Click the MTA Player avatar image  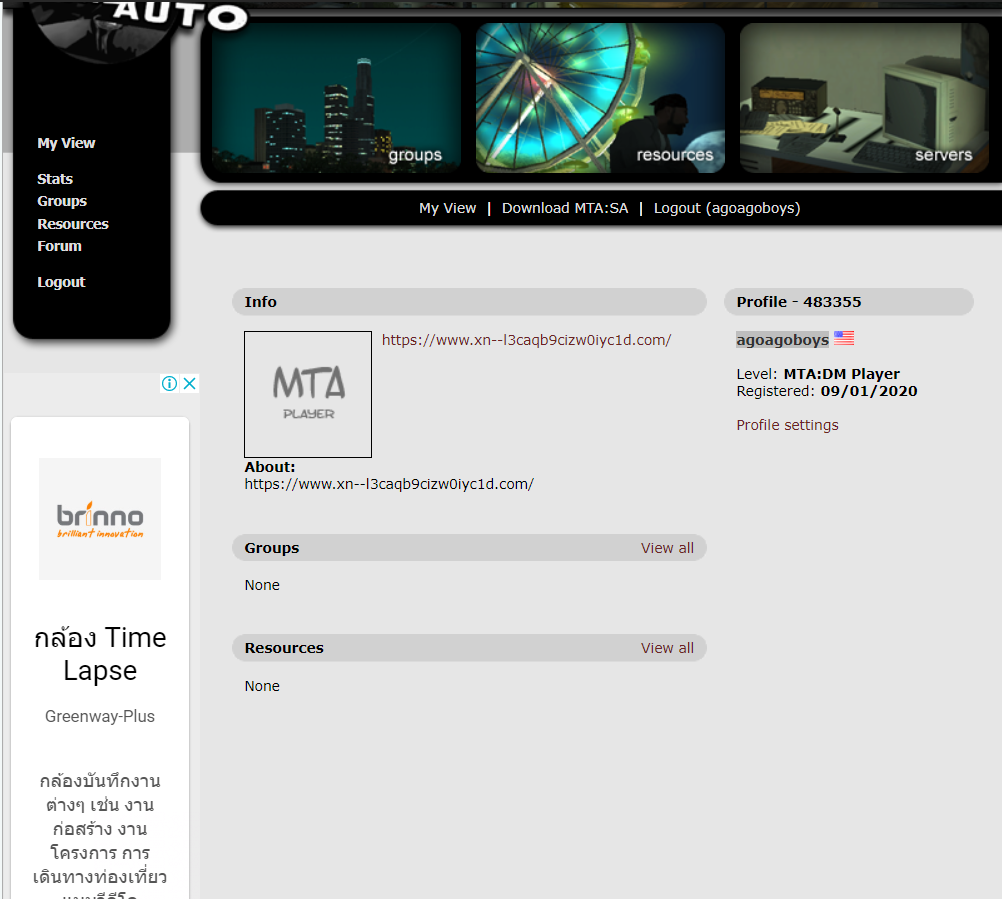[308, 394]
